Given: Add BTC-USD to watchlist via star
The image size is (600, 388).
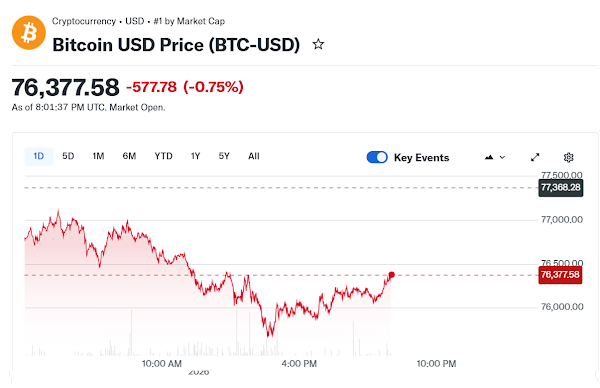Looking at the screenshot, I should 318,44.
